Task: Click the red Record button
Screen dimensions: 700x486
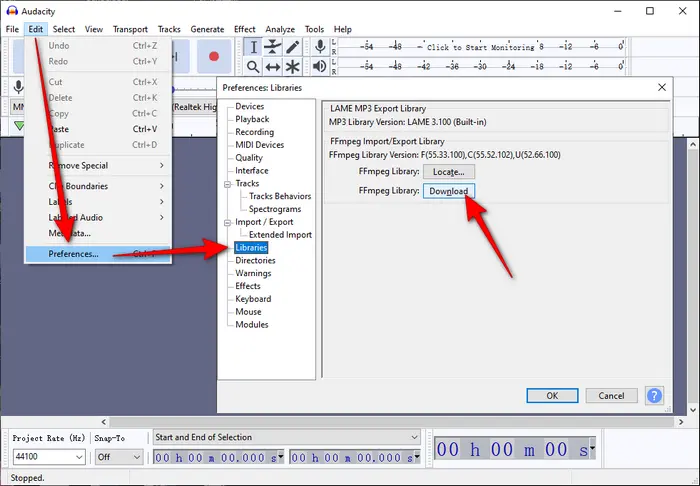Action: coord(214,56)
